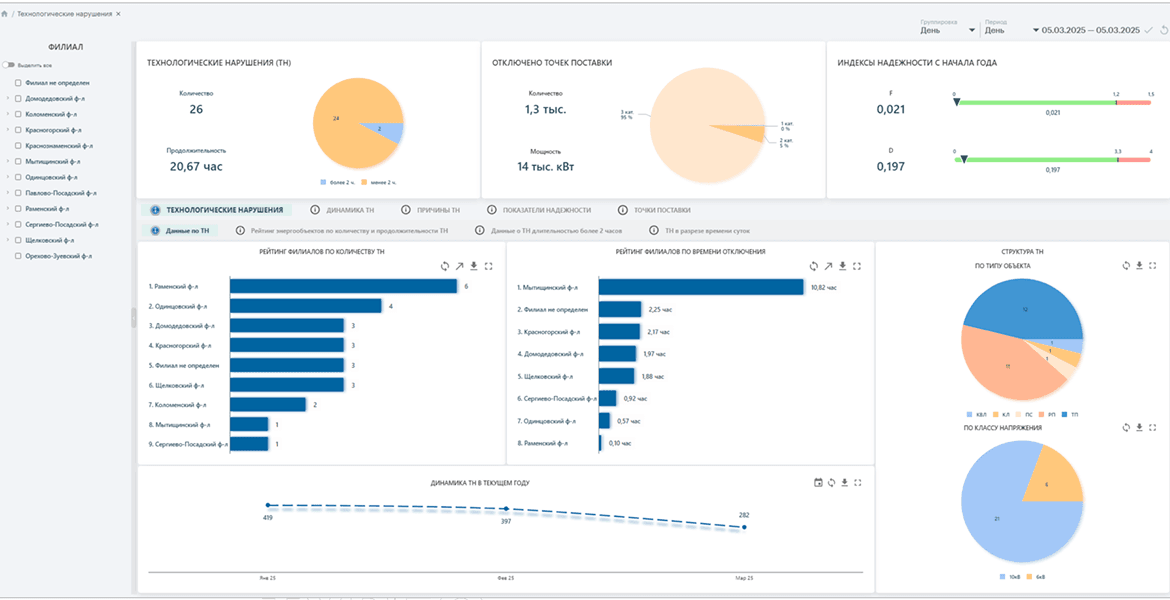Click the 'более 2 ч.' legend swatch

(323, 182)
